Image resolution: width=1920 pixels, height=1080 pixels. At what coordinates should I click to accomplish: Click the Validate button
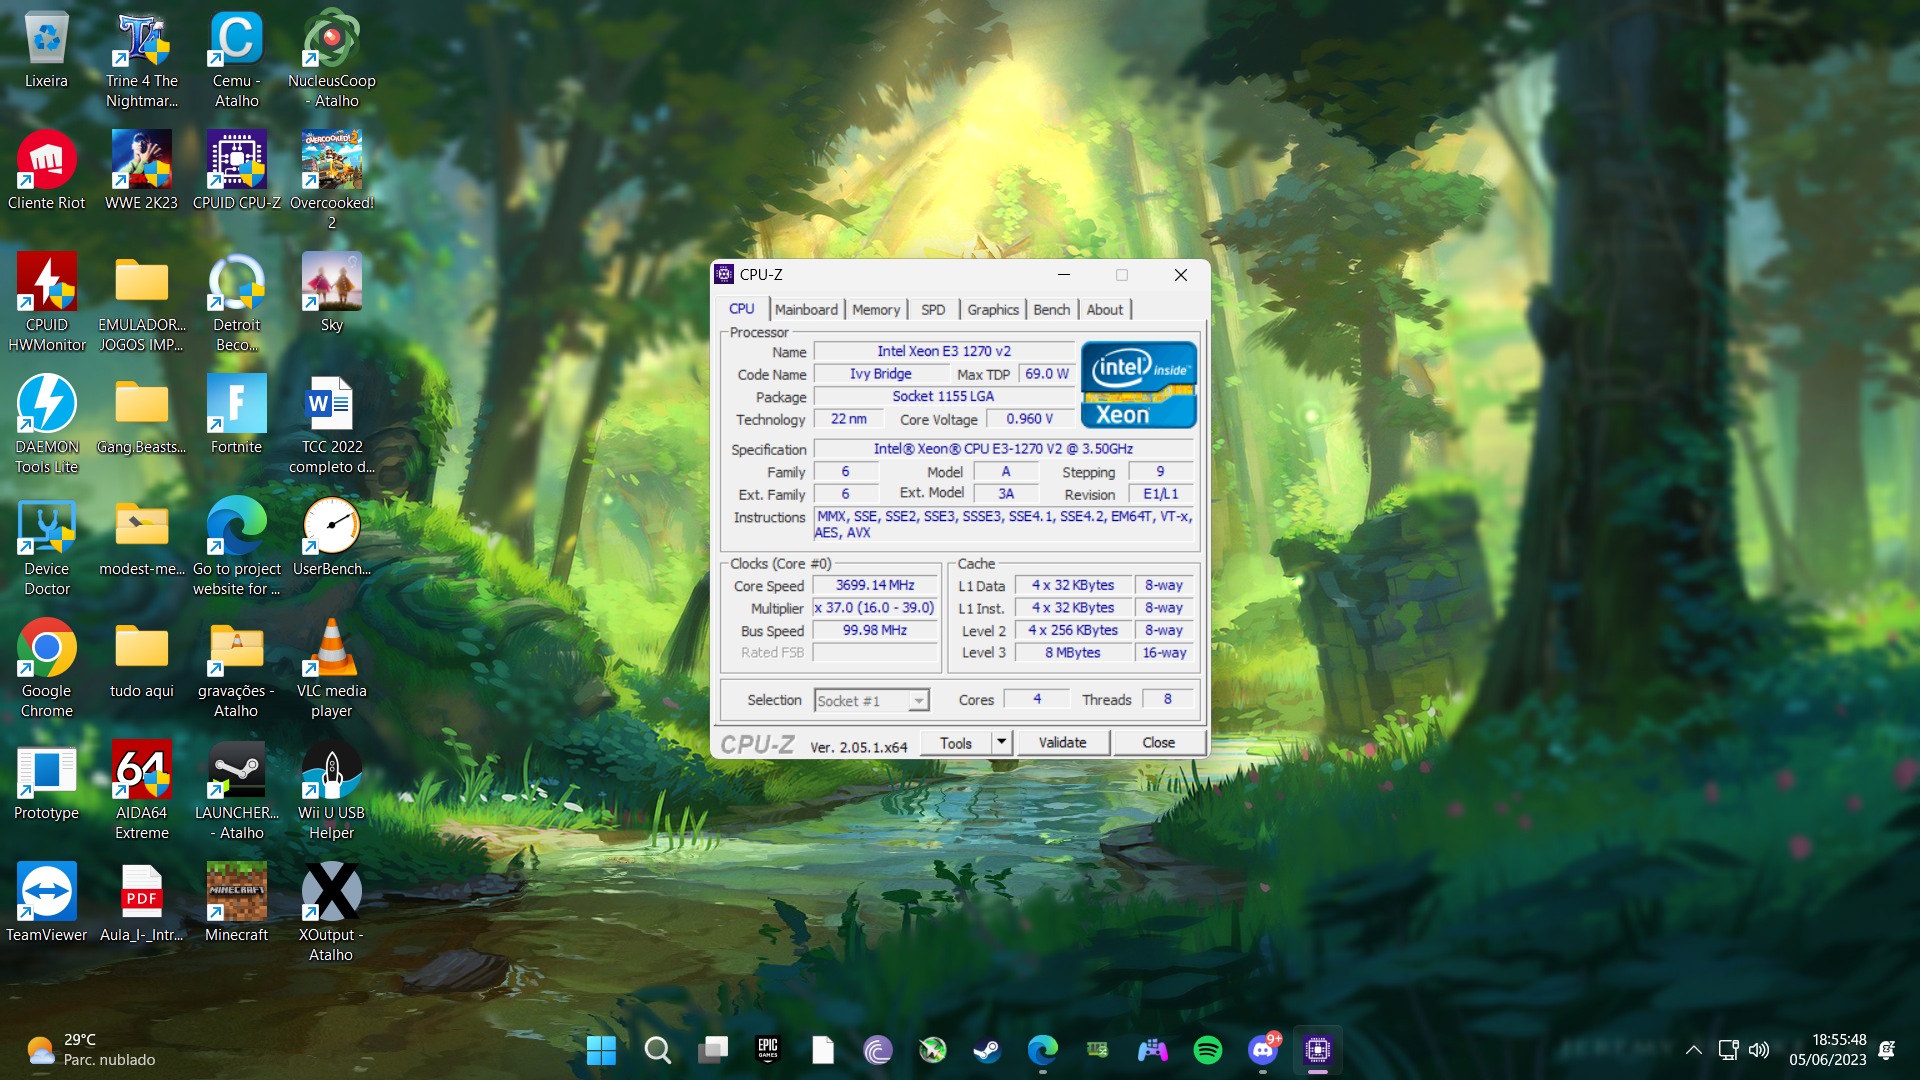1062,743
